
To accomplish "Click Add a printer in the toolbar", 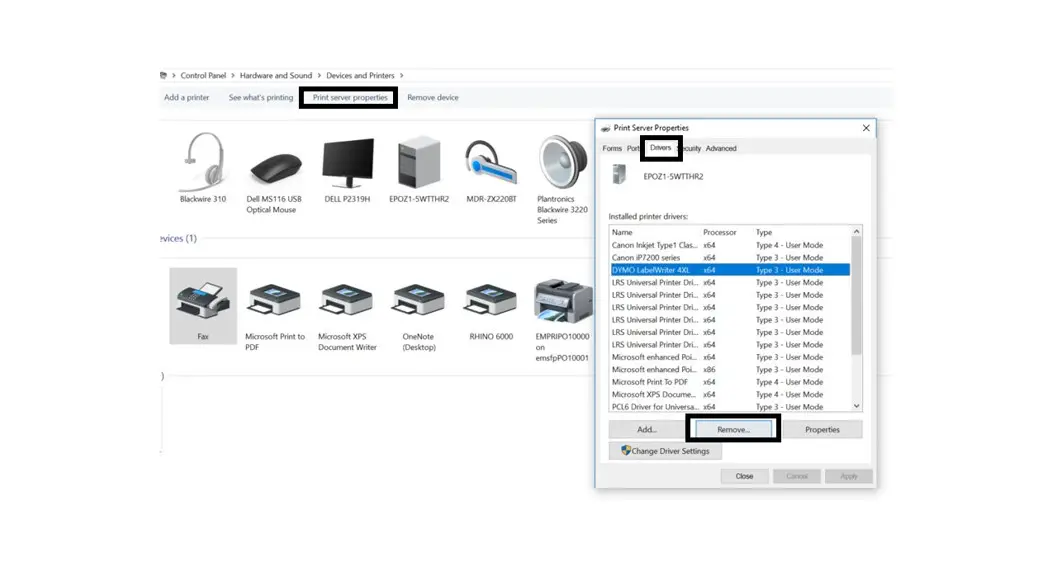I will [187, 97].
